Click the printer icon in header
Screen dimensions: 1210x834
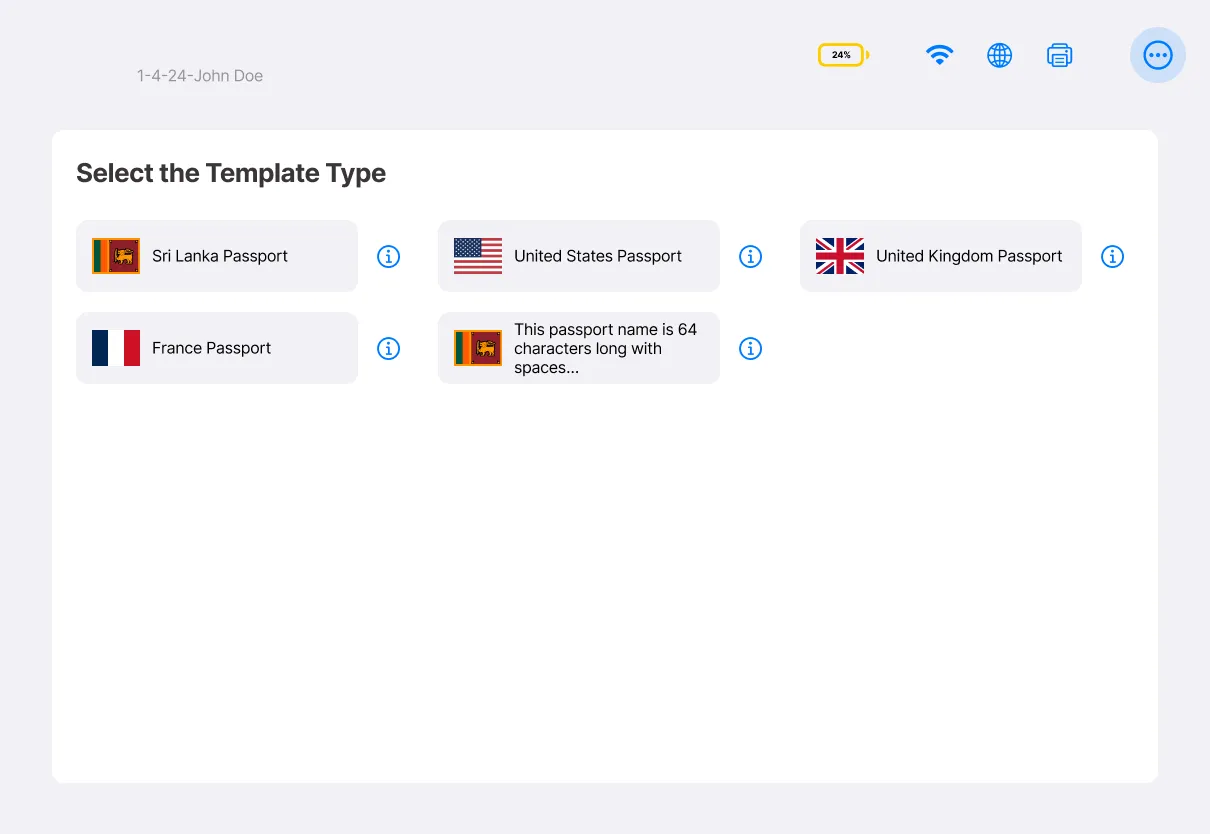(1059, 55)
